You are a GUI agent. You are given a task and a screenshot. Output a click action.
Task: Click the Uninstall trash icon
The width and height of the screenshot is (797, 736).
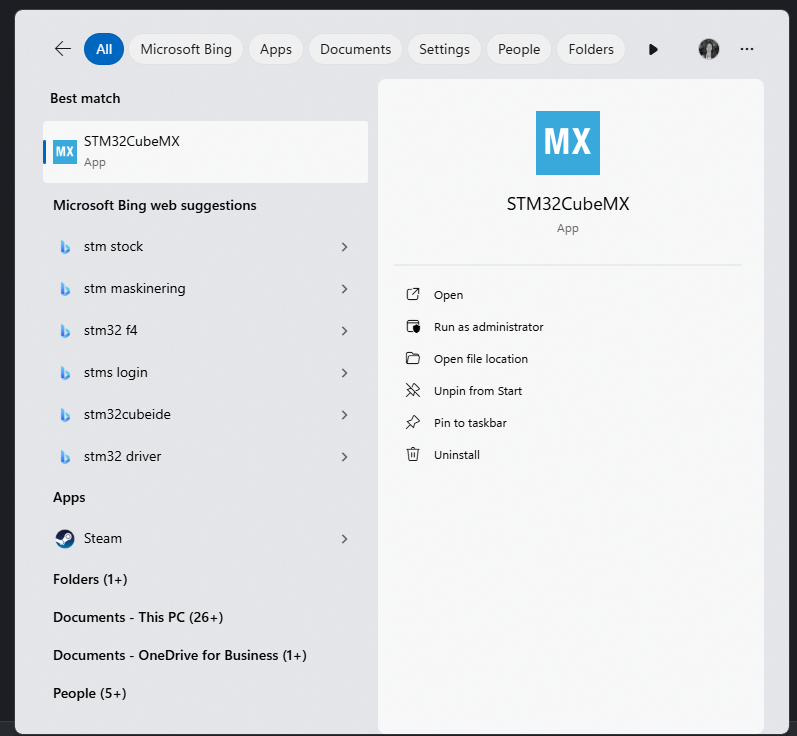[413, 454]
